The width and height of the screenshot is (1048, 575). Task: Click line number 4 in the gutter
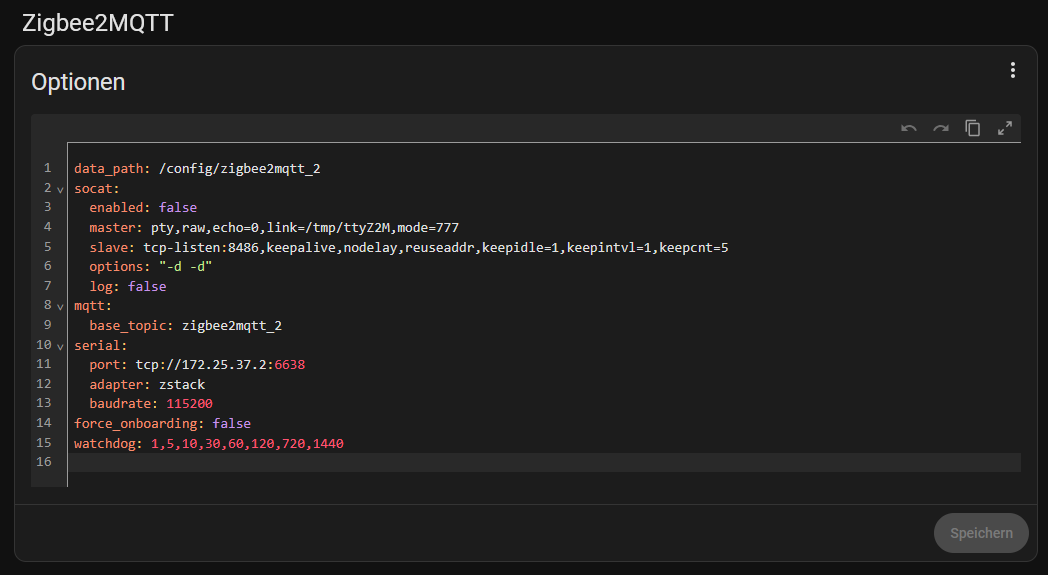tap(47, 227)
